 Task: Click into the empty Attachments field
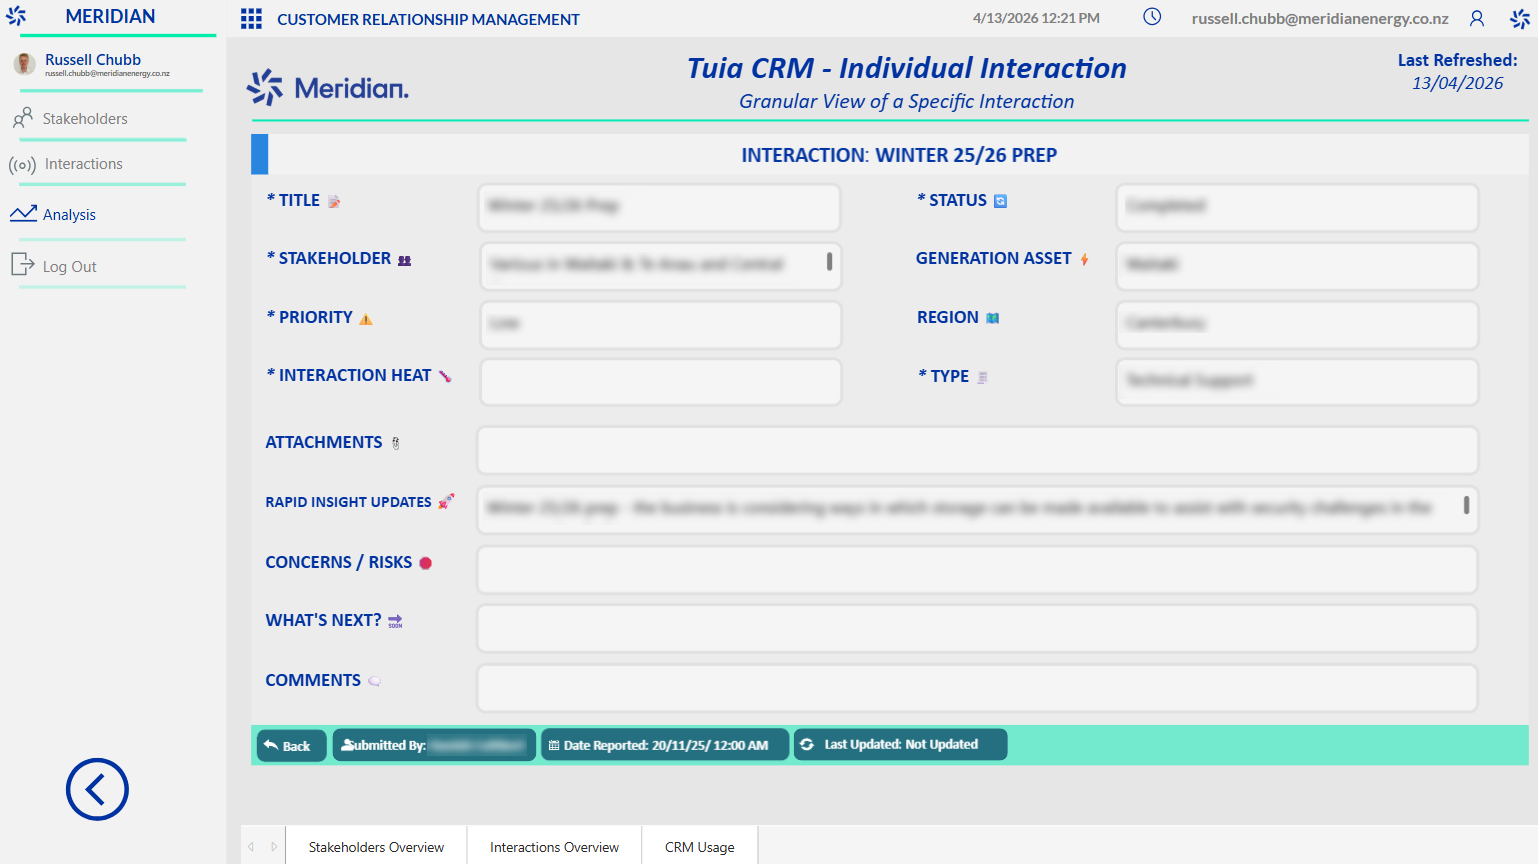pos(977,450)
